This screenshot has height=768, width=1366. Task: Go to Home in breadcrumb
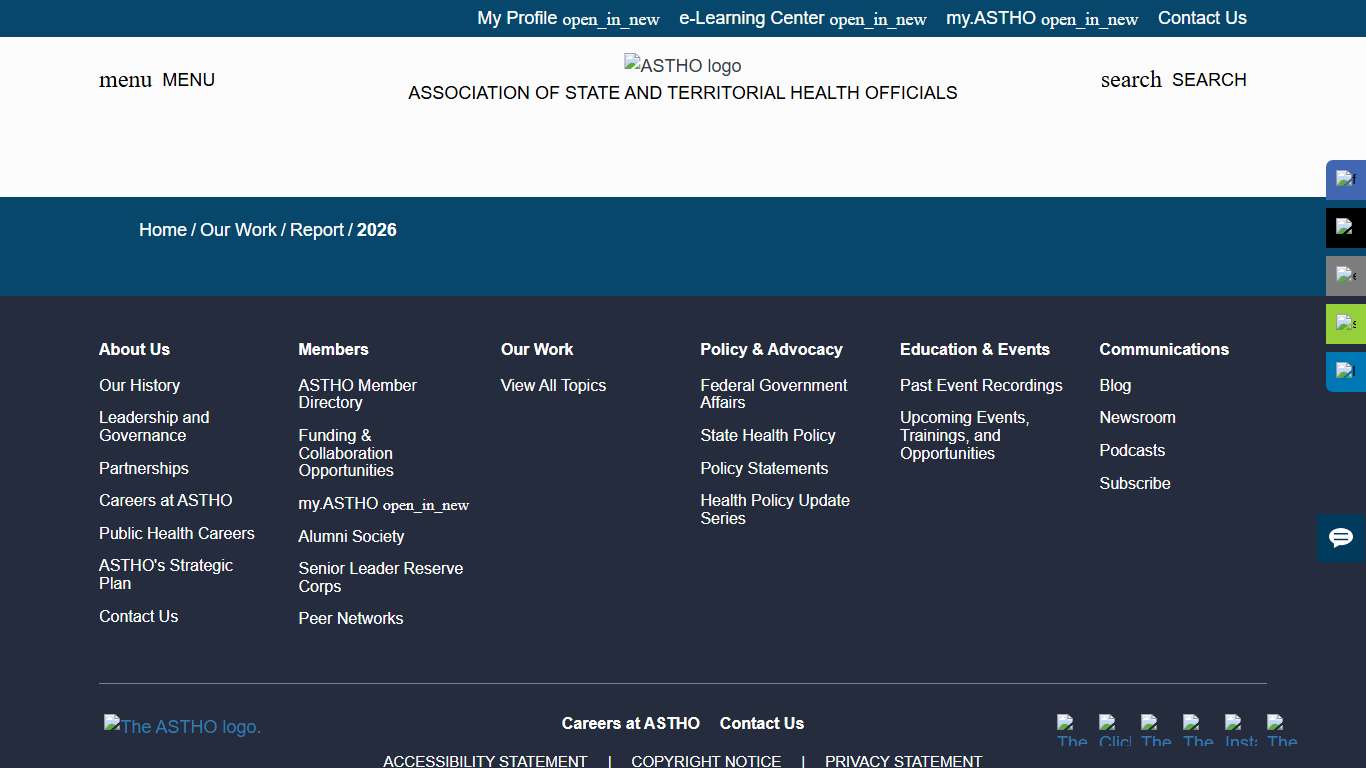[x=162, y=230]
